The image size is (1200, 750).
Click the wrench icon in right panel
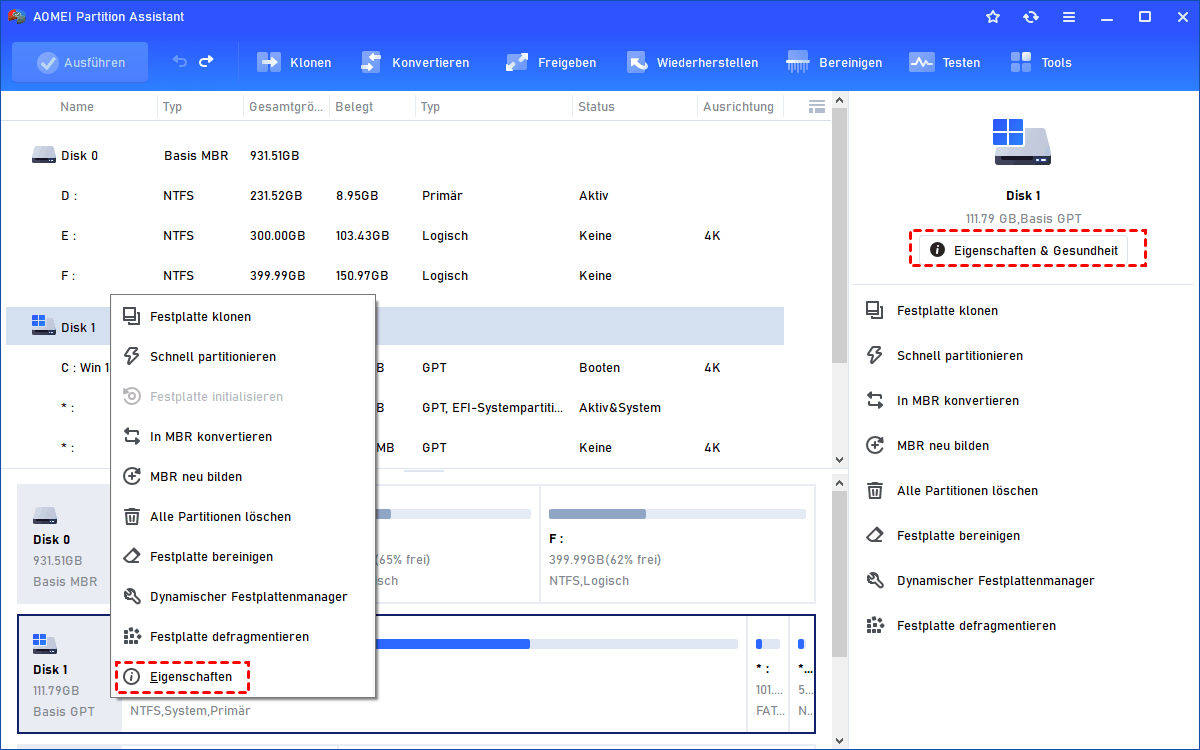(x=875, y=580)
